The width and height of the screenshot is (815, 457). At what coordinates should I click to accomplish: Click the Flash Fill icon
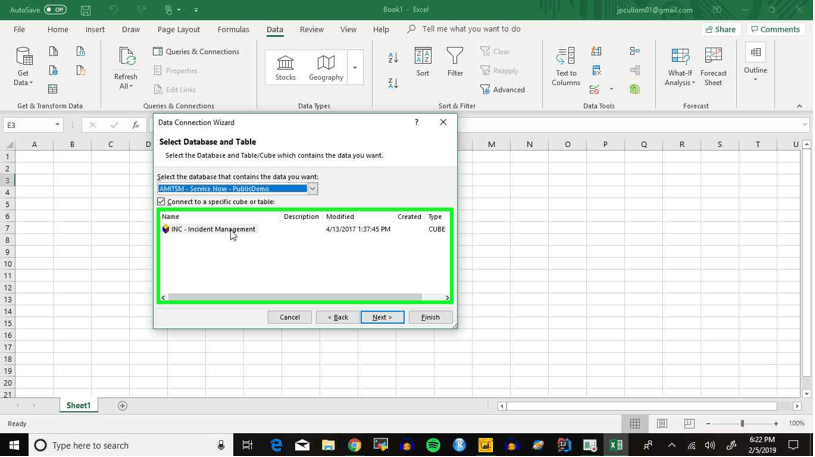pyautogui.click(x=596, y=51)
